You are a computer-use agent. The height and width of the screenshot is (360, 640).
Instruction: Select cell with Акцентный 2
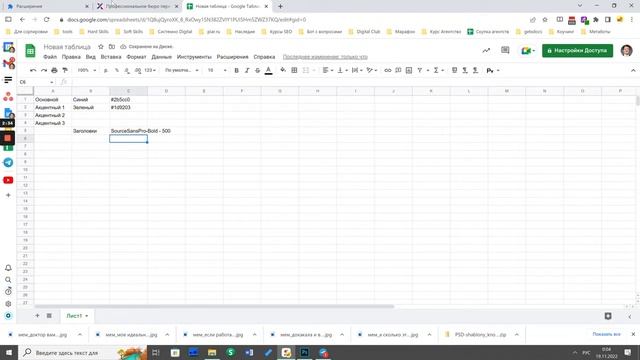click(x=53, y=115)
